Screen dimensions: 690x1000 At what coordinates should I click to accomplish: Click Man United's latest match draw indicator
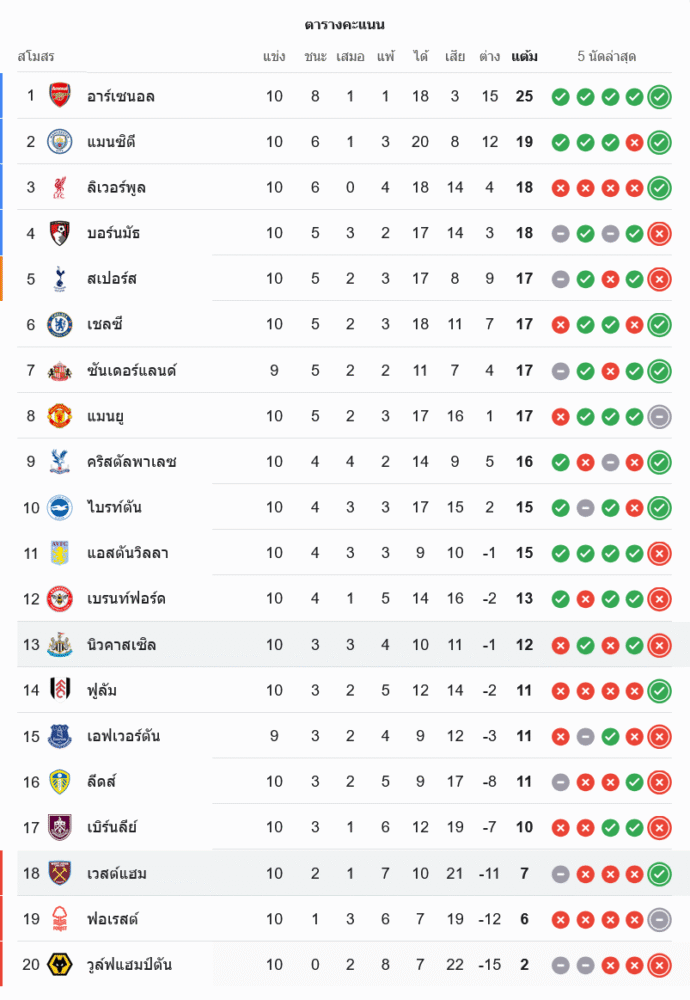click(x=659, y=416)
